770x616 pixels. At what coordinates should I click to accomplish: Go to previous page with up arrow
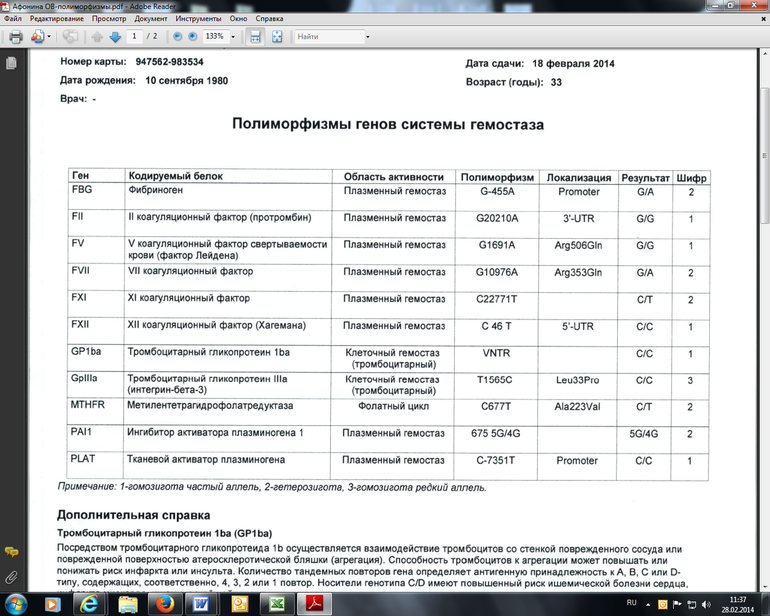coord(97,37)
